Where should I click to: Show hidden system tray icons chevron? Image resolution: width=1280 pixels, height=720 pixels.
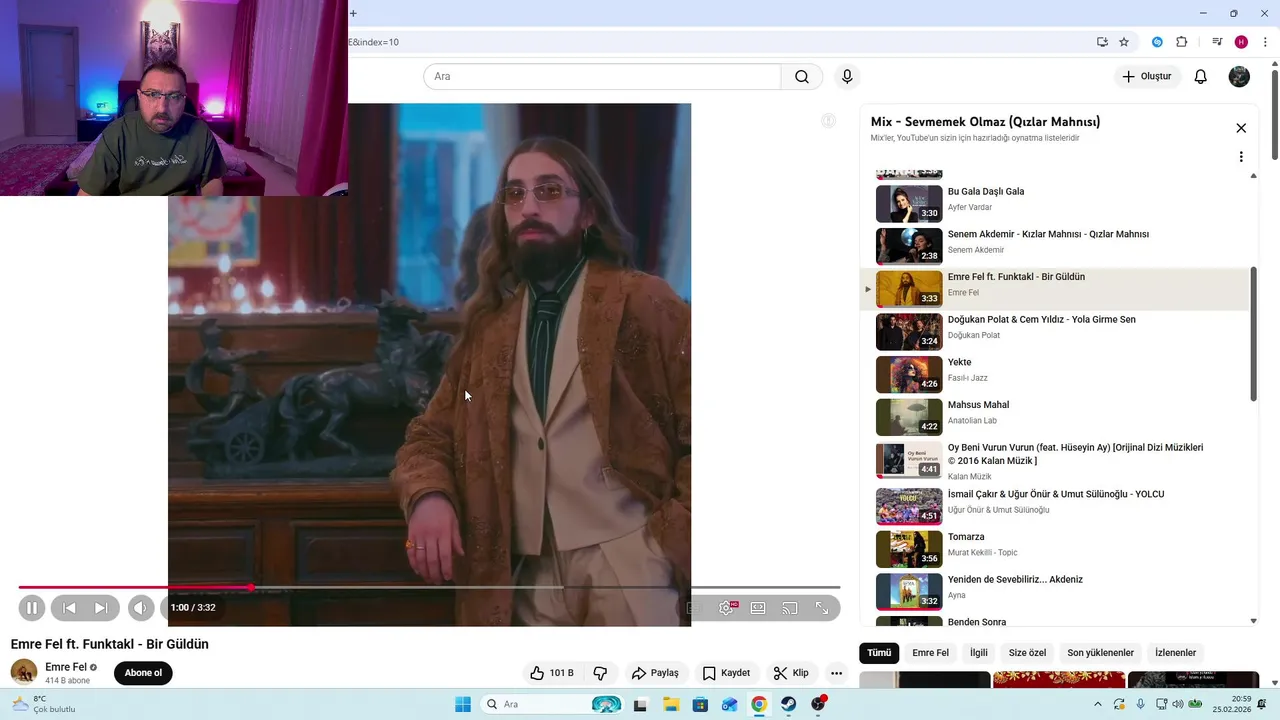tap(1098, 704)
